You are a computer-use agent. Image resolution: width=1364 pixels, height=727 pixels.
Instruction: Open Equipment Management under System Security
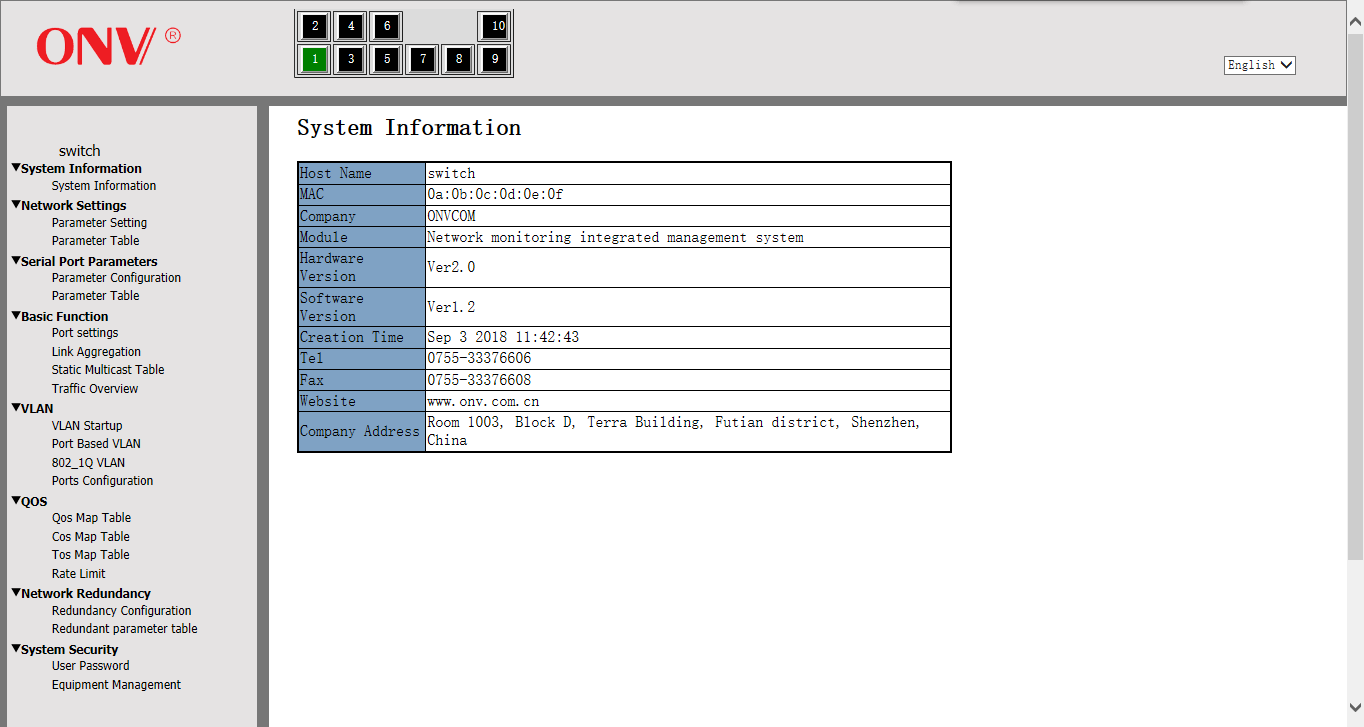point(116,685)
